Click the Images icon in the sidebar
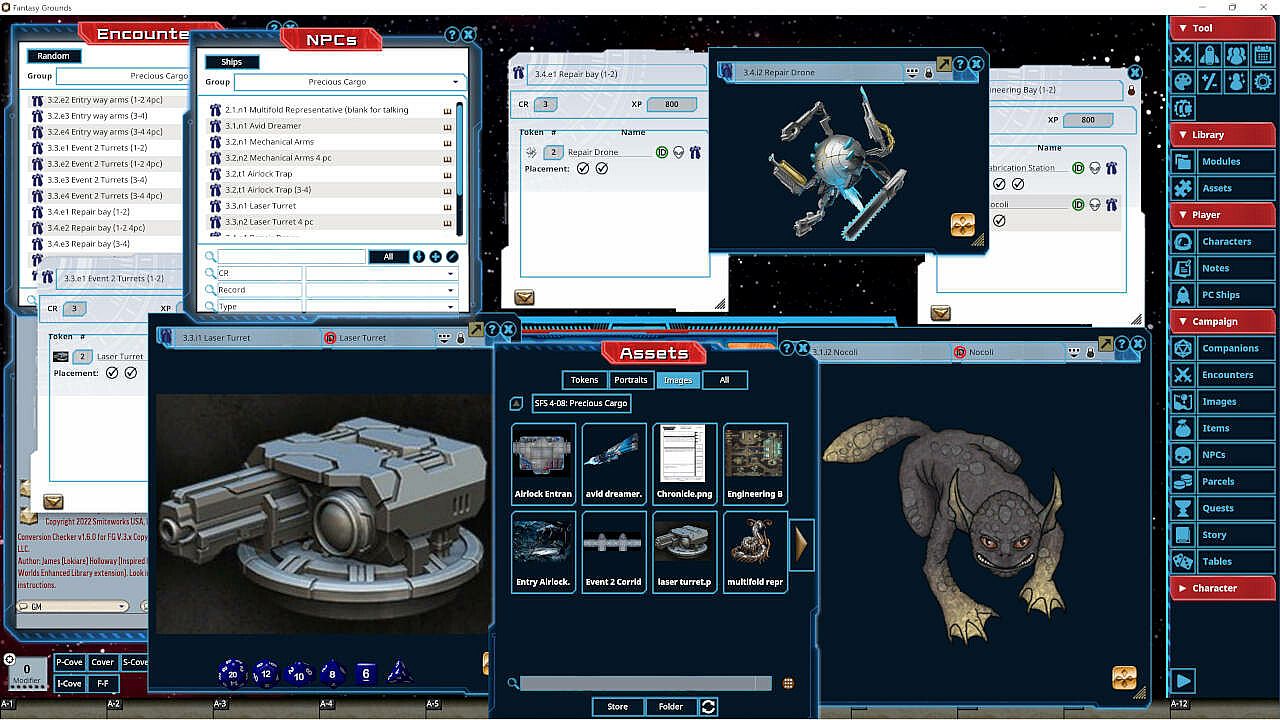This screenshot has height=720, width=1280. pyautogui.click(x=1183, y=401)
